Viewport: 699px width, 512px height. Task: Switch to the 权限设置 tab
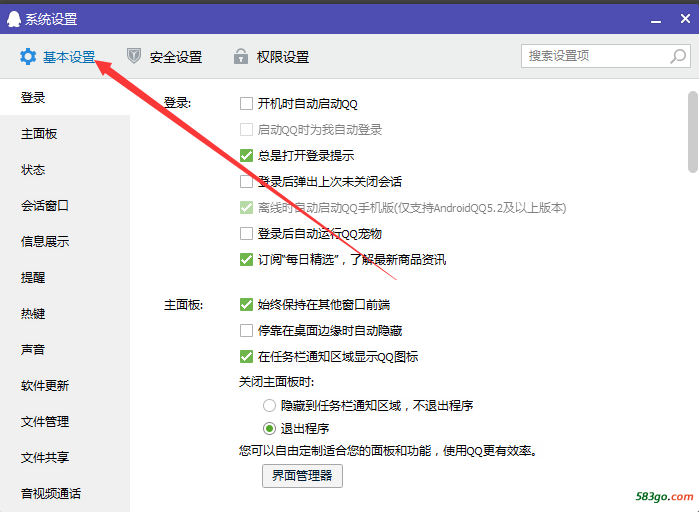click(x=271, y=57)
